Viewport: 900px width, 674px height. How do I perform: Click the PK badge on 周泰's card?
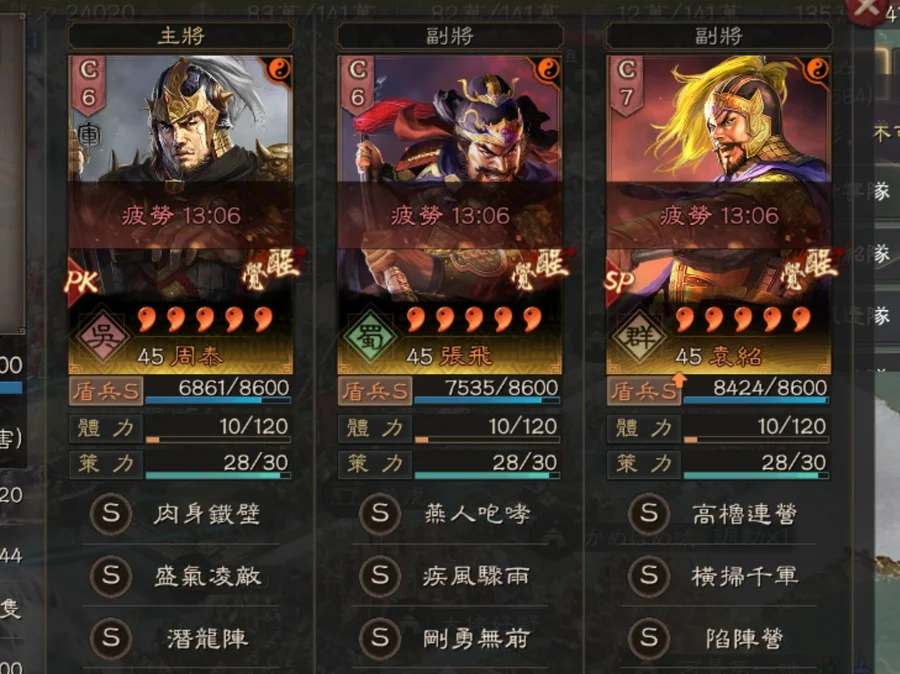tap(82, 281)
